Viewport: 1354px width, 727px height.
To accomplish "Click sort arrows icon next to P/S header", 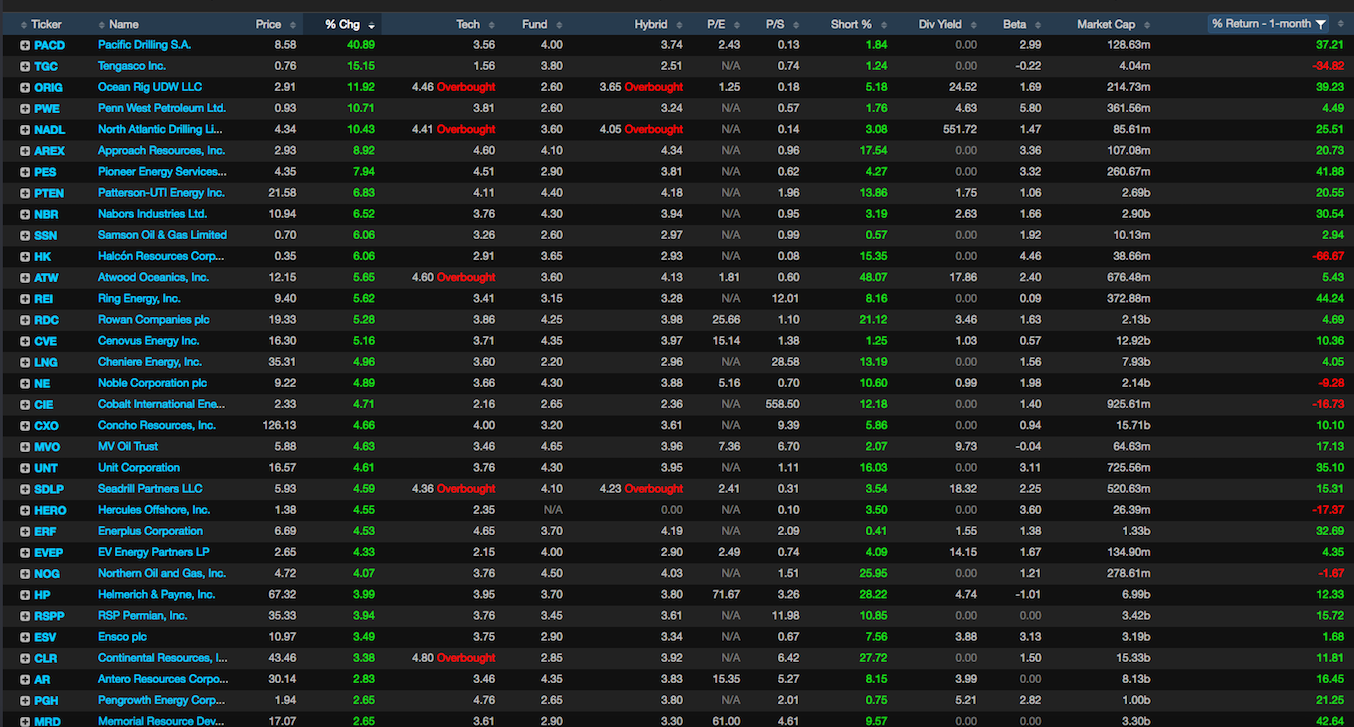I will [x=795, y=25].
